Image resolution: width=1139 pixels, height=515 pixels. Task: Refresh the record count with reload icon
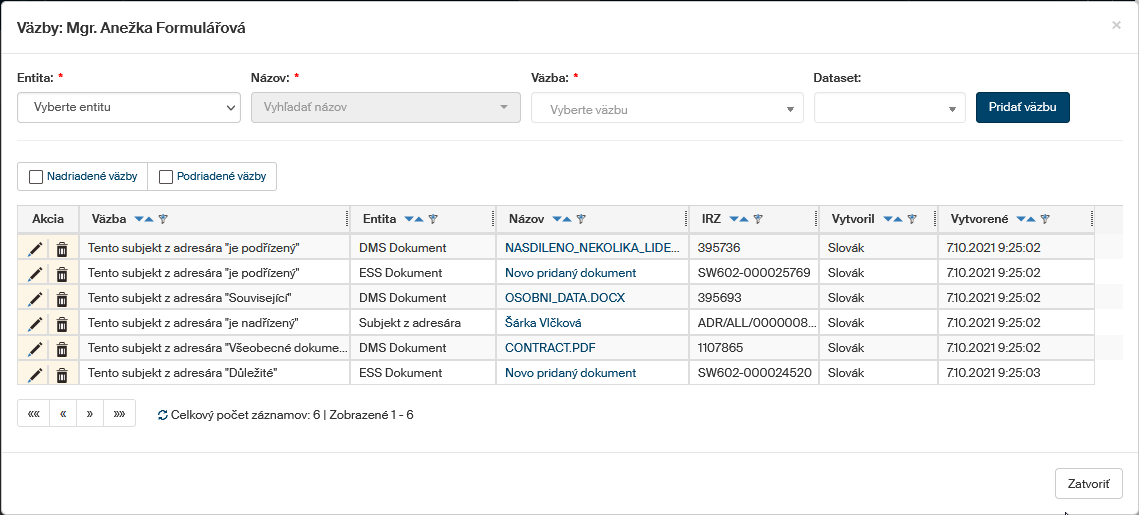coord(163,414)
